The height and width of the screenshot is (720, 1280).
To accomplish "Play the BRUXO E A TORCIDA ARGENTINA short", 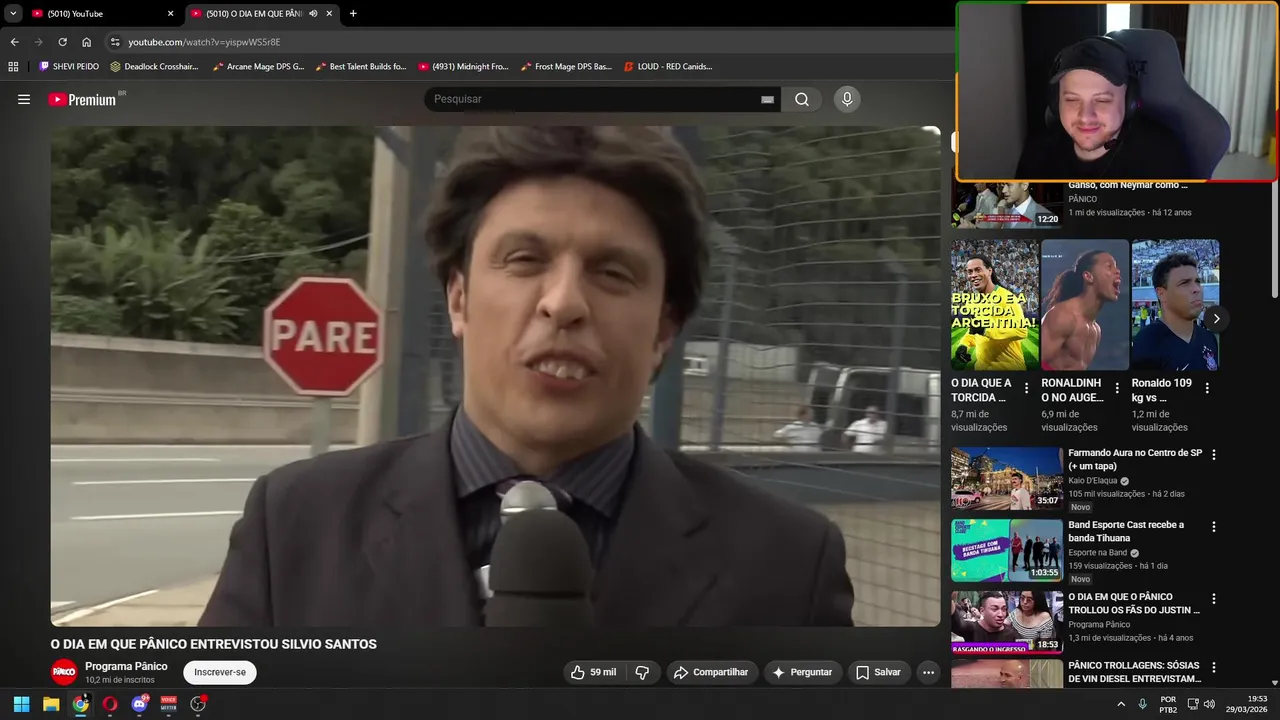I will 995,305.
